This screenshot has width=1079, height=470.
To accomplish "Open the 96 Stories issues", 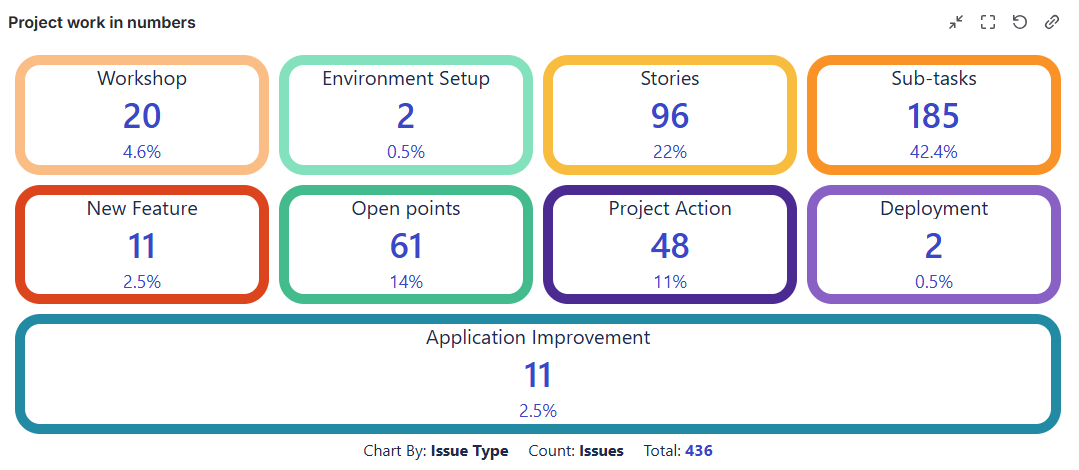I will click(x=670, y=116).
